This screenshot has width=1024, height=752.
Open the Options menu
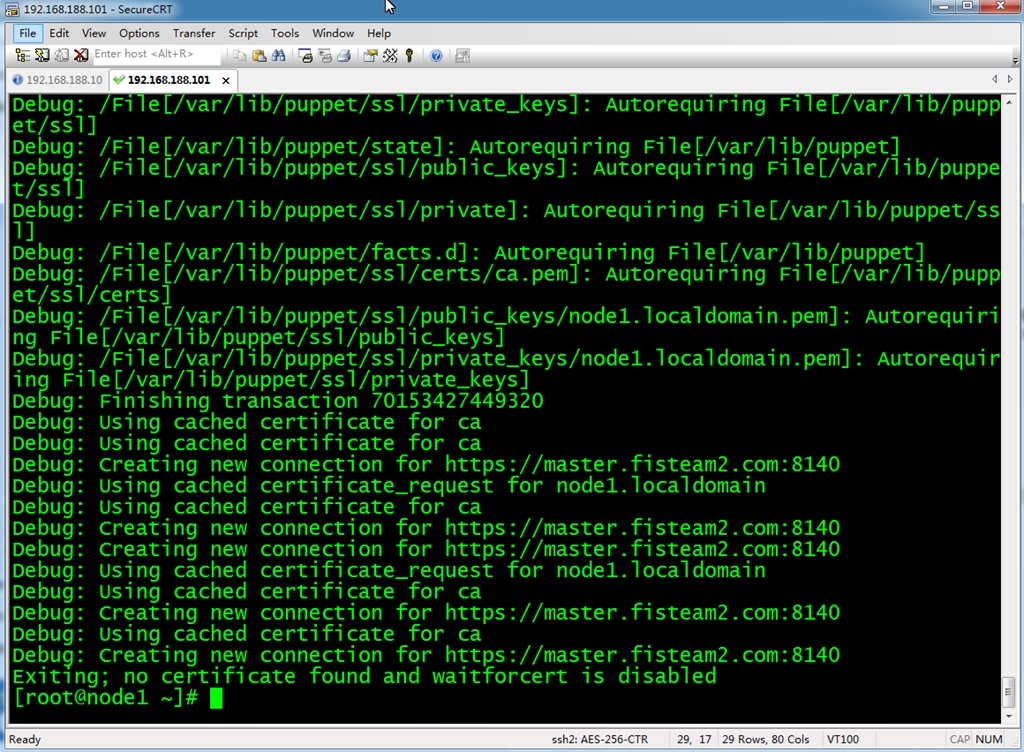(138, 33)
